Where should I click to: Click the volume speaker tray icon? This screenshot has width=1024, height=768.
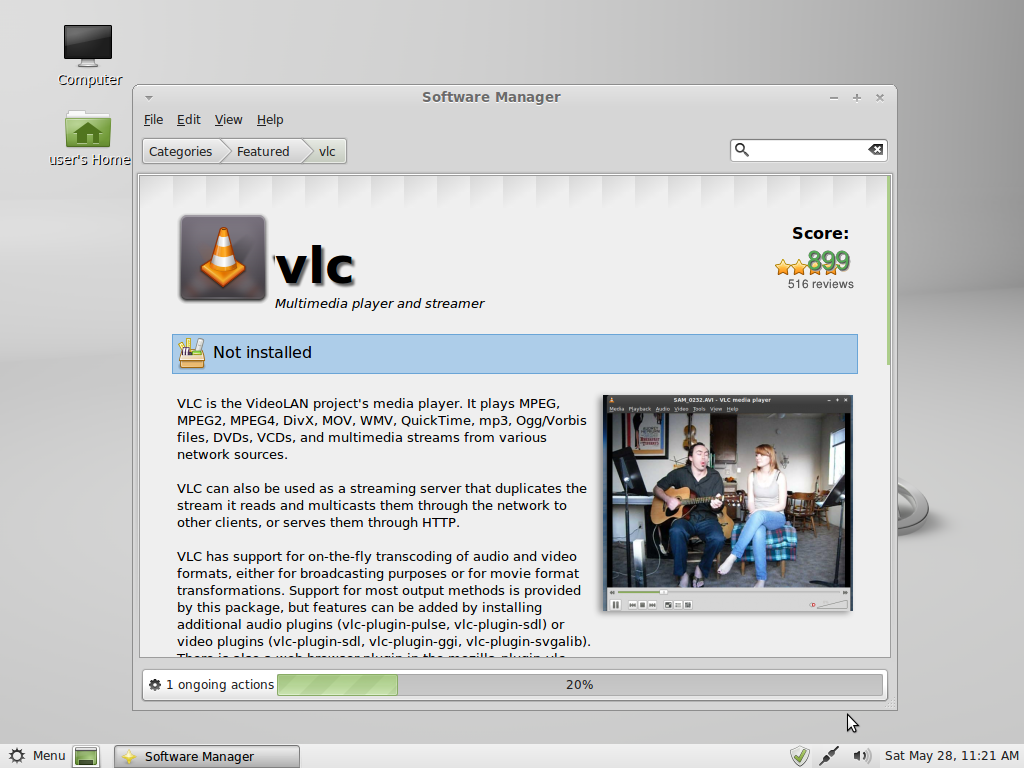click(861, 756)
